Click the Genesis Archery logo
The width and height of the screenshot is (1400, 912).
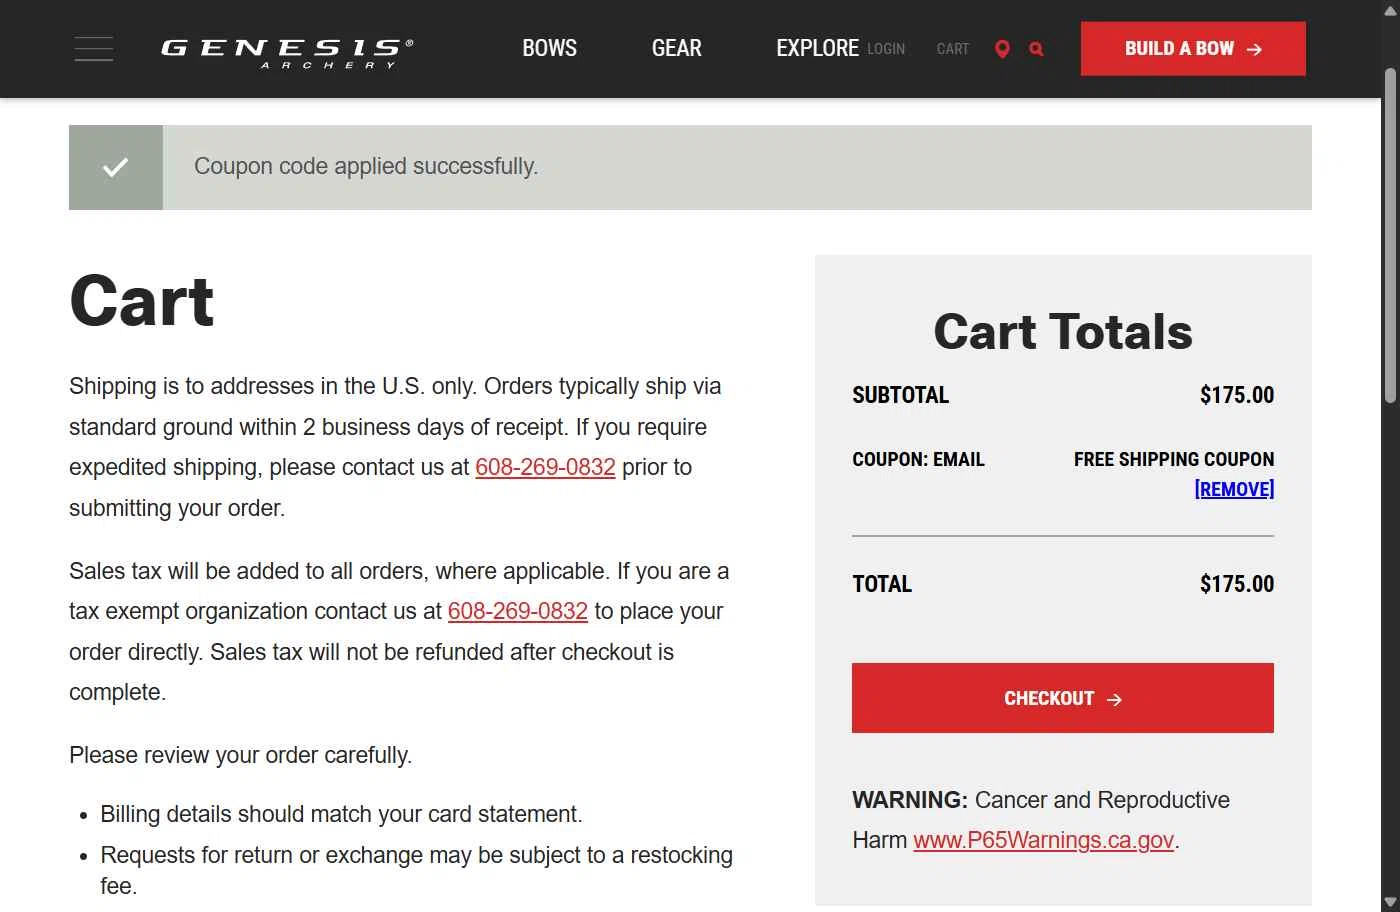(x=287, y=53)
